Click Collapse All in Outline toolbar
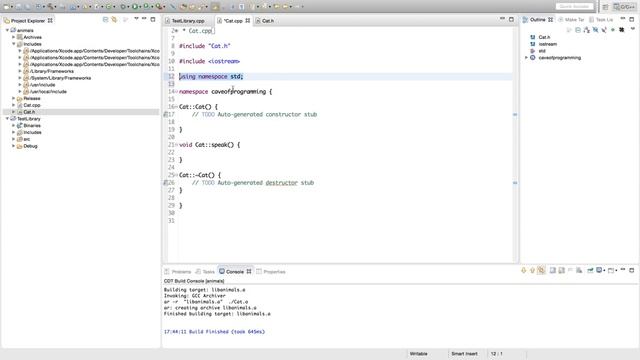 (x=578, y=30)
